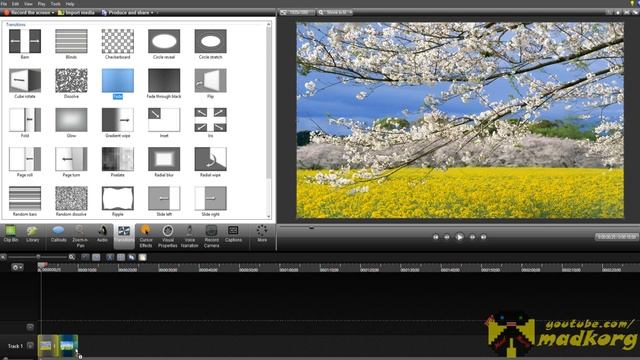
Task: Open the Play menu
Action: coord(42,4)
